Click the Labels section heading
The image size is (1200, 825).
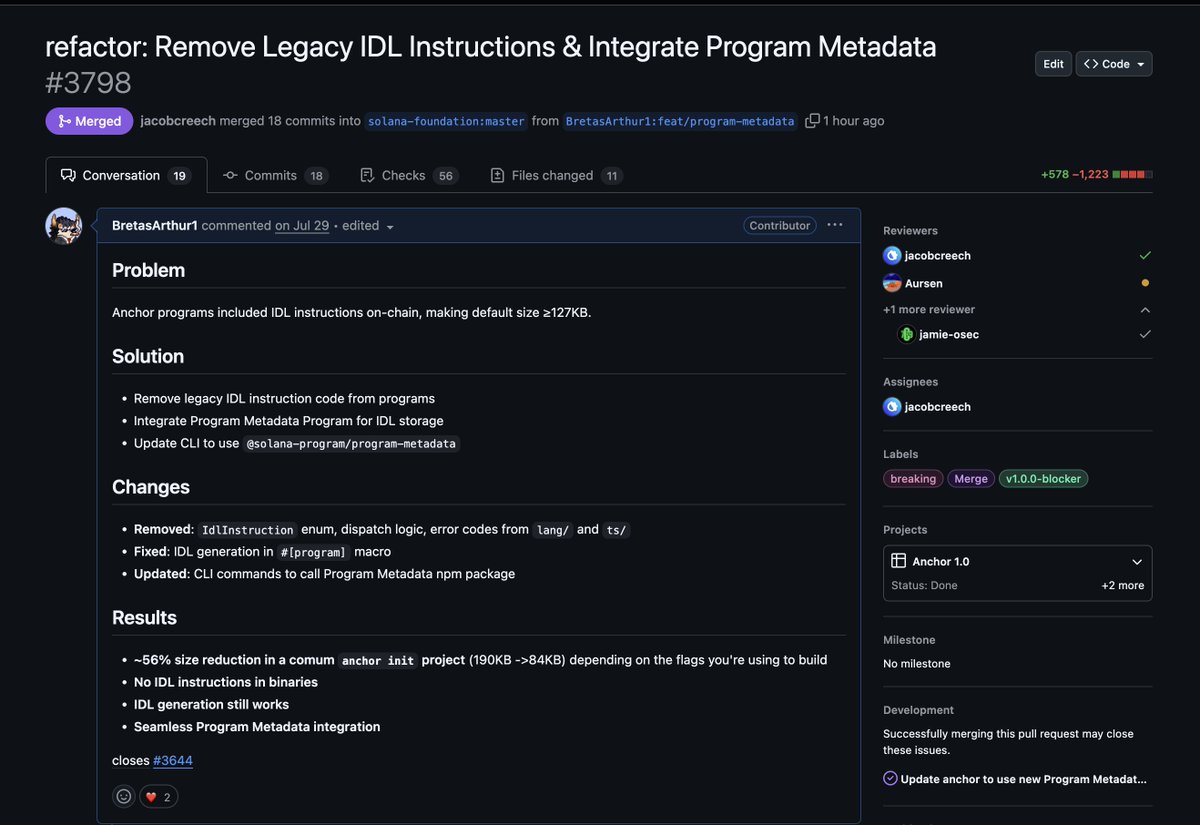pyautogui.click(x=900, y=454)
